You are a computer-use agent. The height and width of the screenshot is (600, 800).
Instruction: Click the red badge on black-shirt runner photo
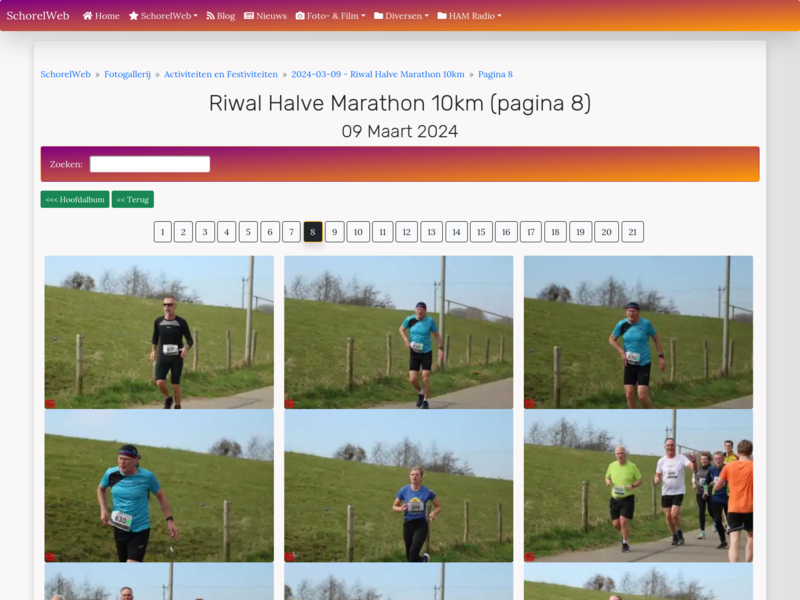50,404
